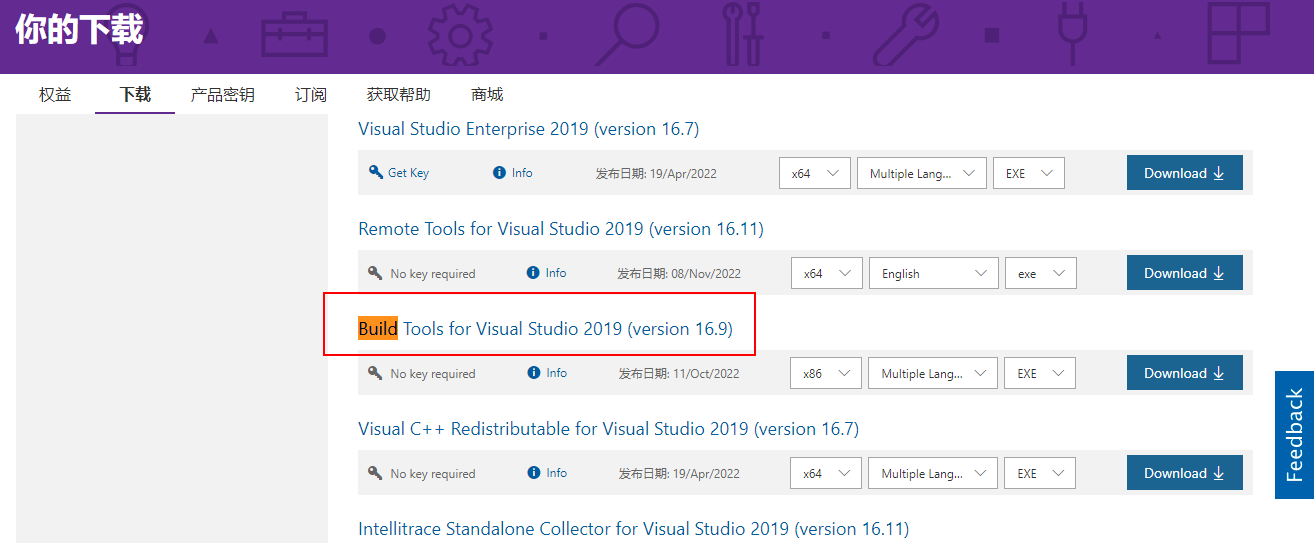This screenshot has height=543, width=1314.
Task: Click Info icon for Visual Studio Enterprise 2019
Action: (x=500, y=172)
